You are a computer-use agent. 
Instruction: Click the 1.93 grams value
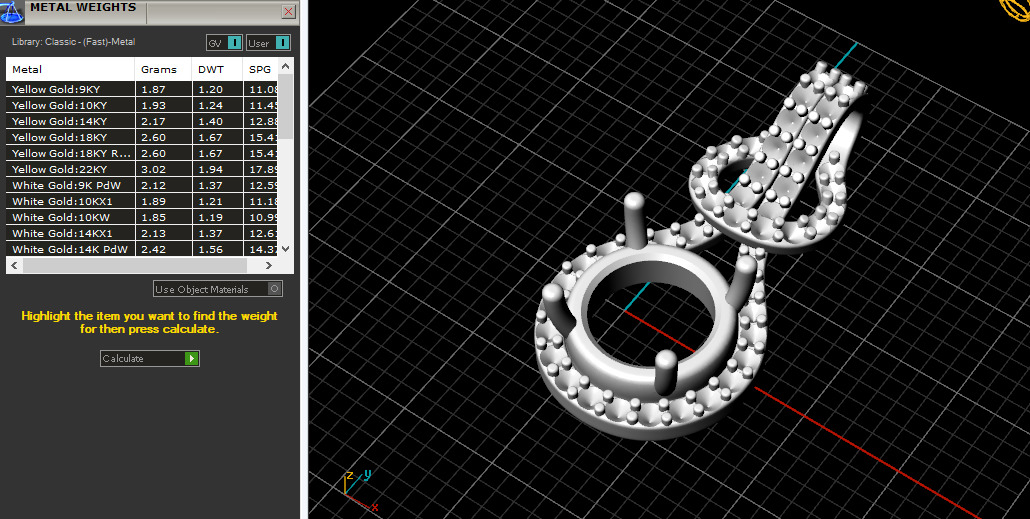(x=153, y=105)
